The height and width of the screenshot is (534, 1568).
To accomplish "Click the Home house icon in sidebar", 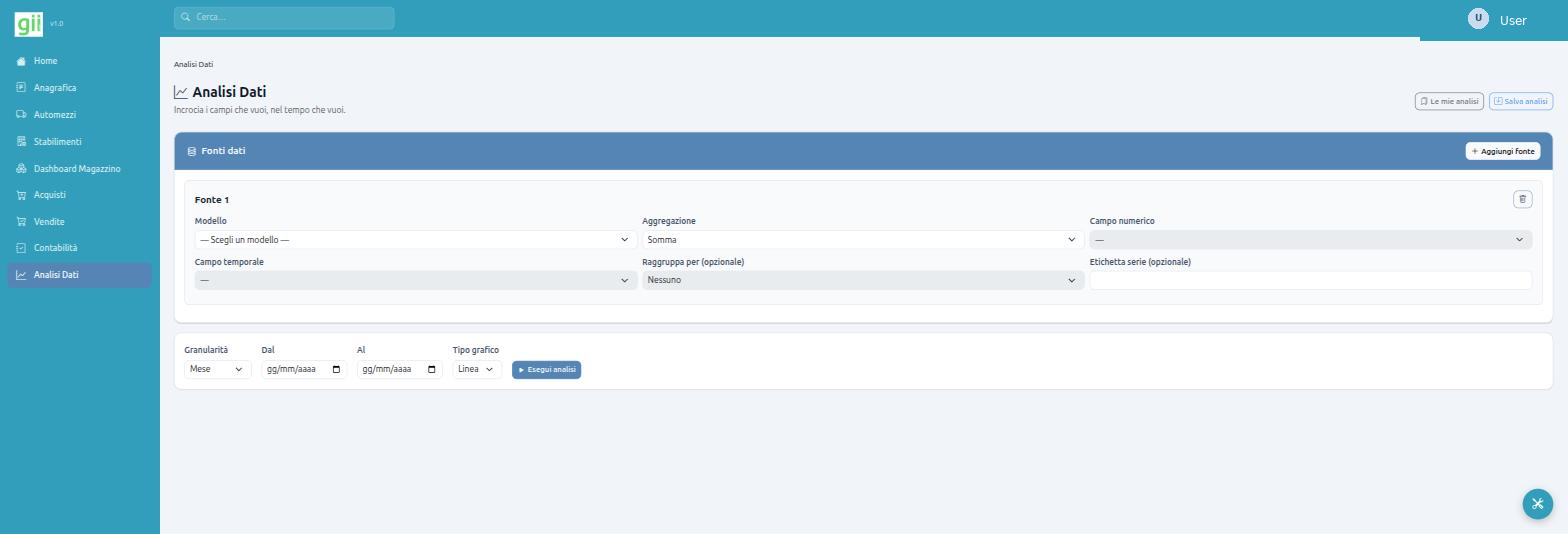I will click(x=21, y=61).
